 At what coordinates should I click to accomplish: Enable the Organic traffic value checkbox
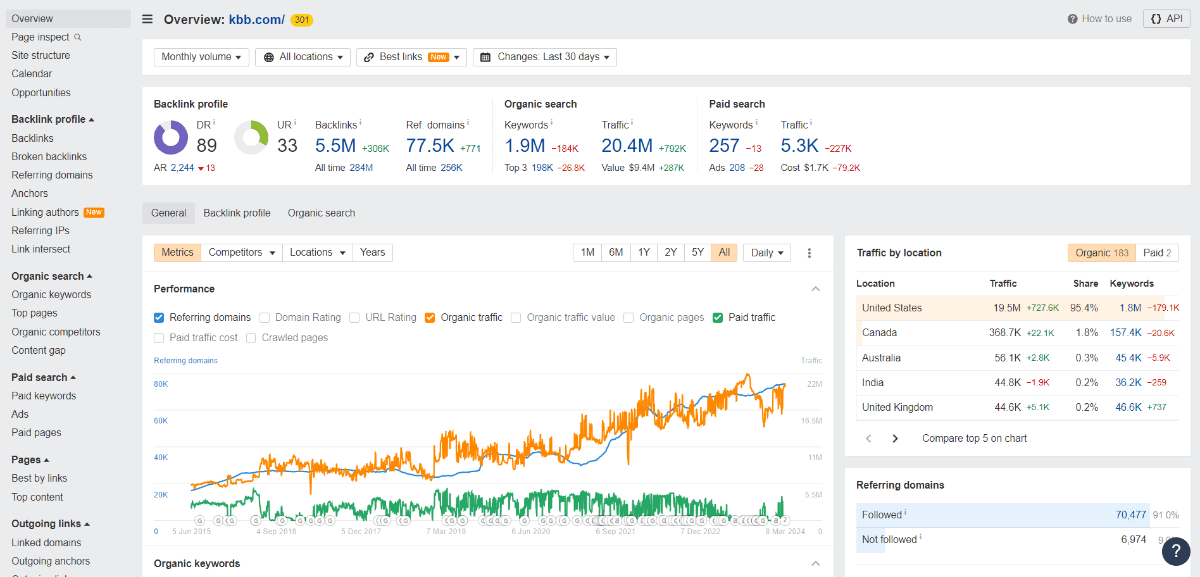pos(516,317)
